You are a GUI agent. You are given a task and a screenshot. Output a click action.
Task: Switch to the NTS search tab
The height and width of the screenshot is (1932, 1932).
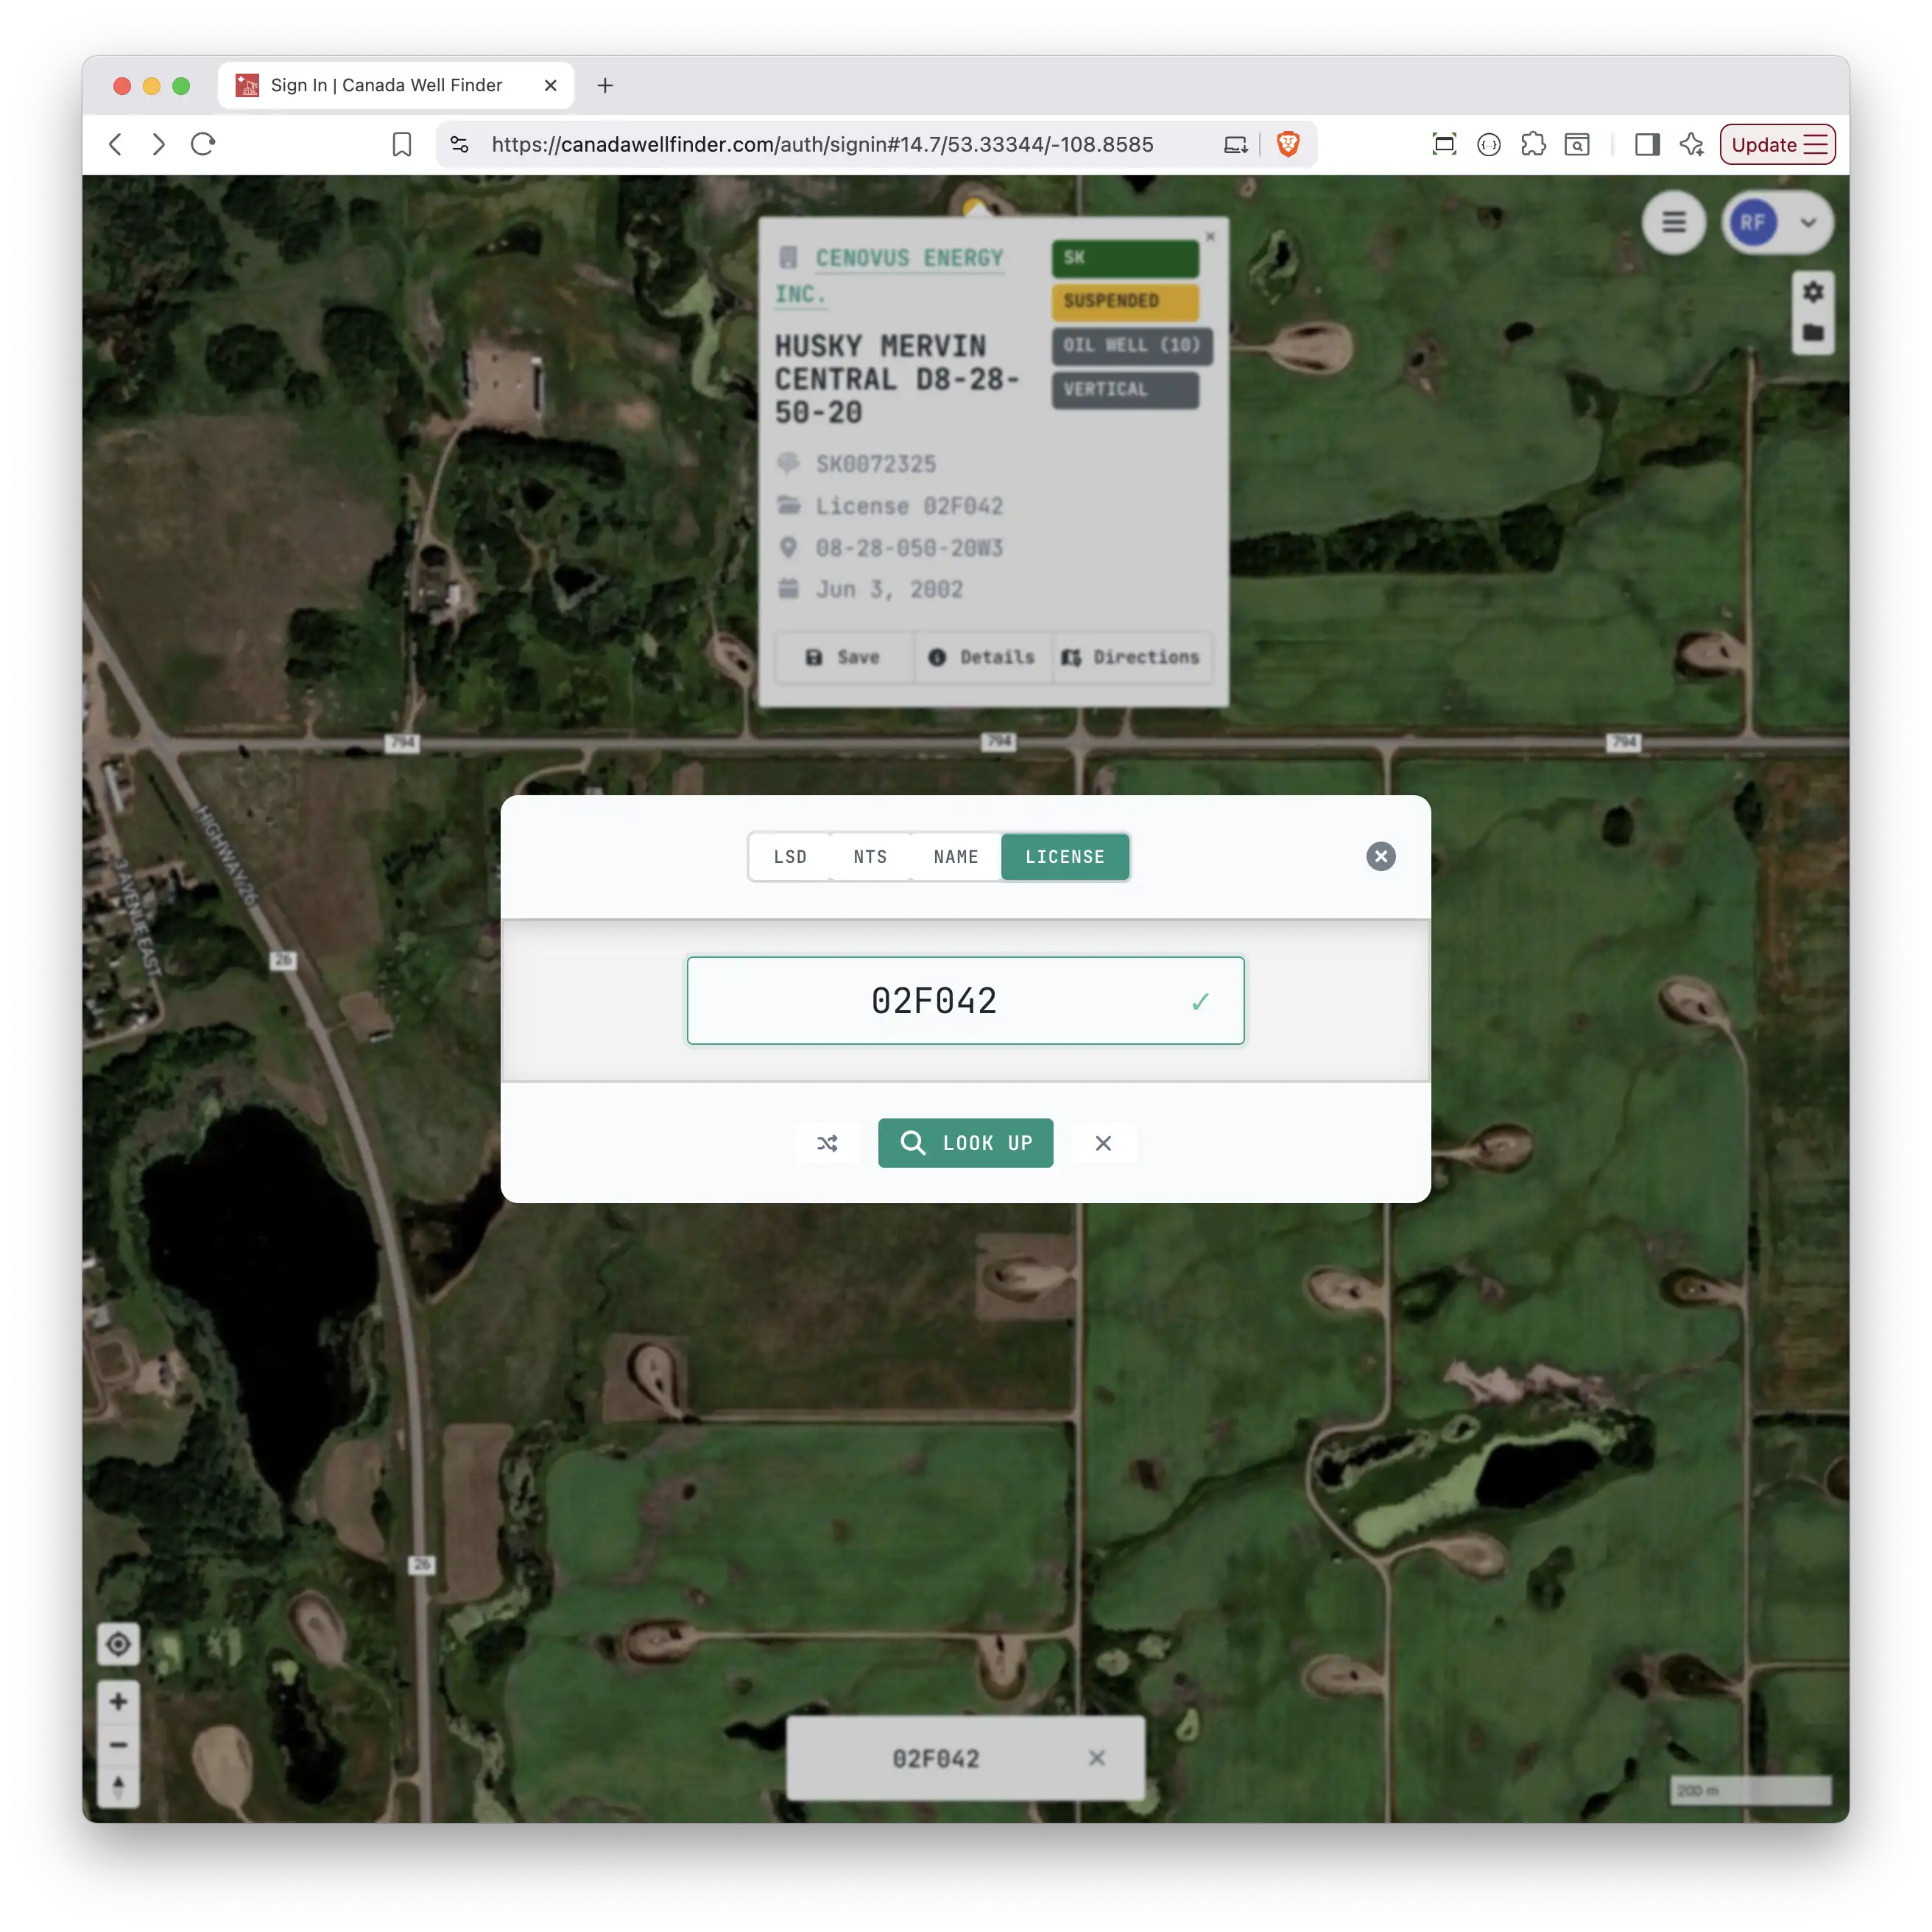869,856
